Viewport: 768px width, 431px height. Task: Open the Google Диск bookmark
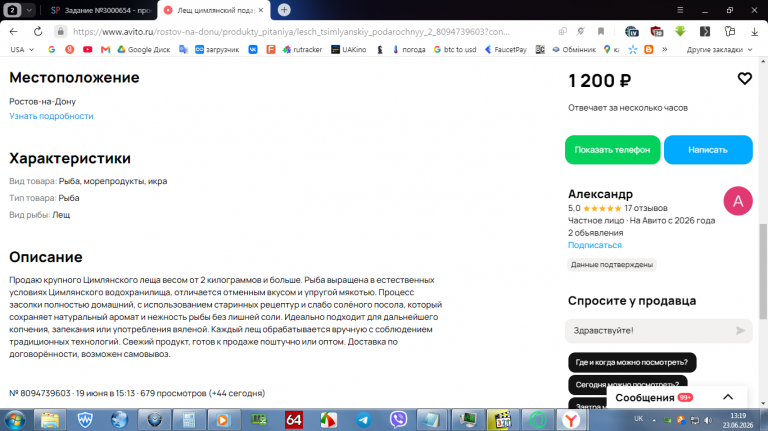(144, 49)
